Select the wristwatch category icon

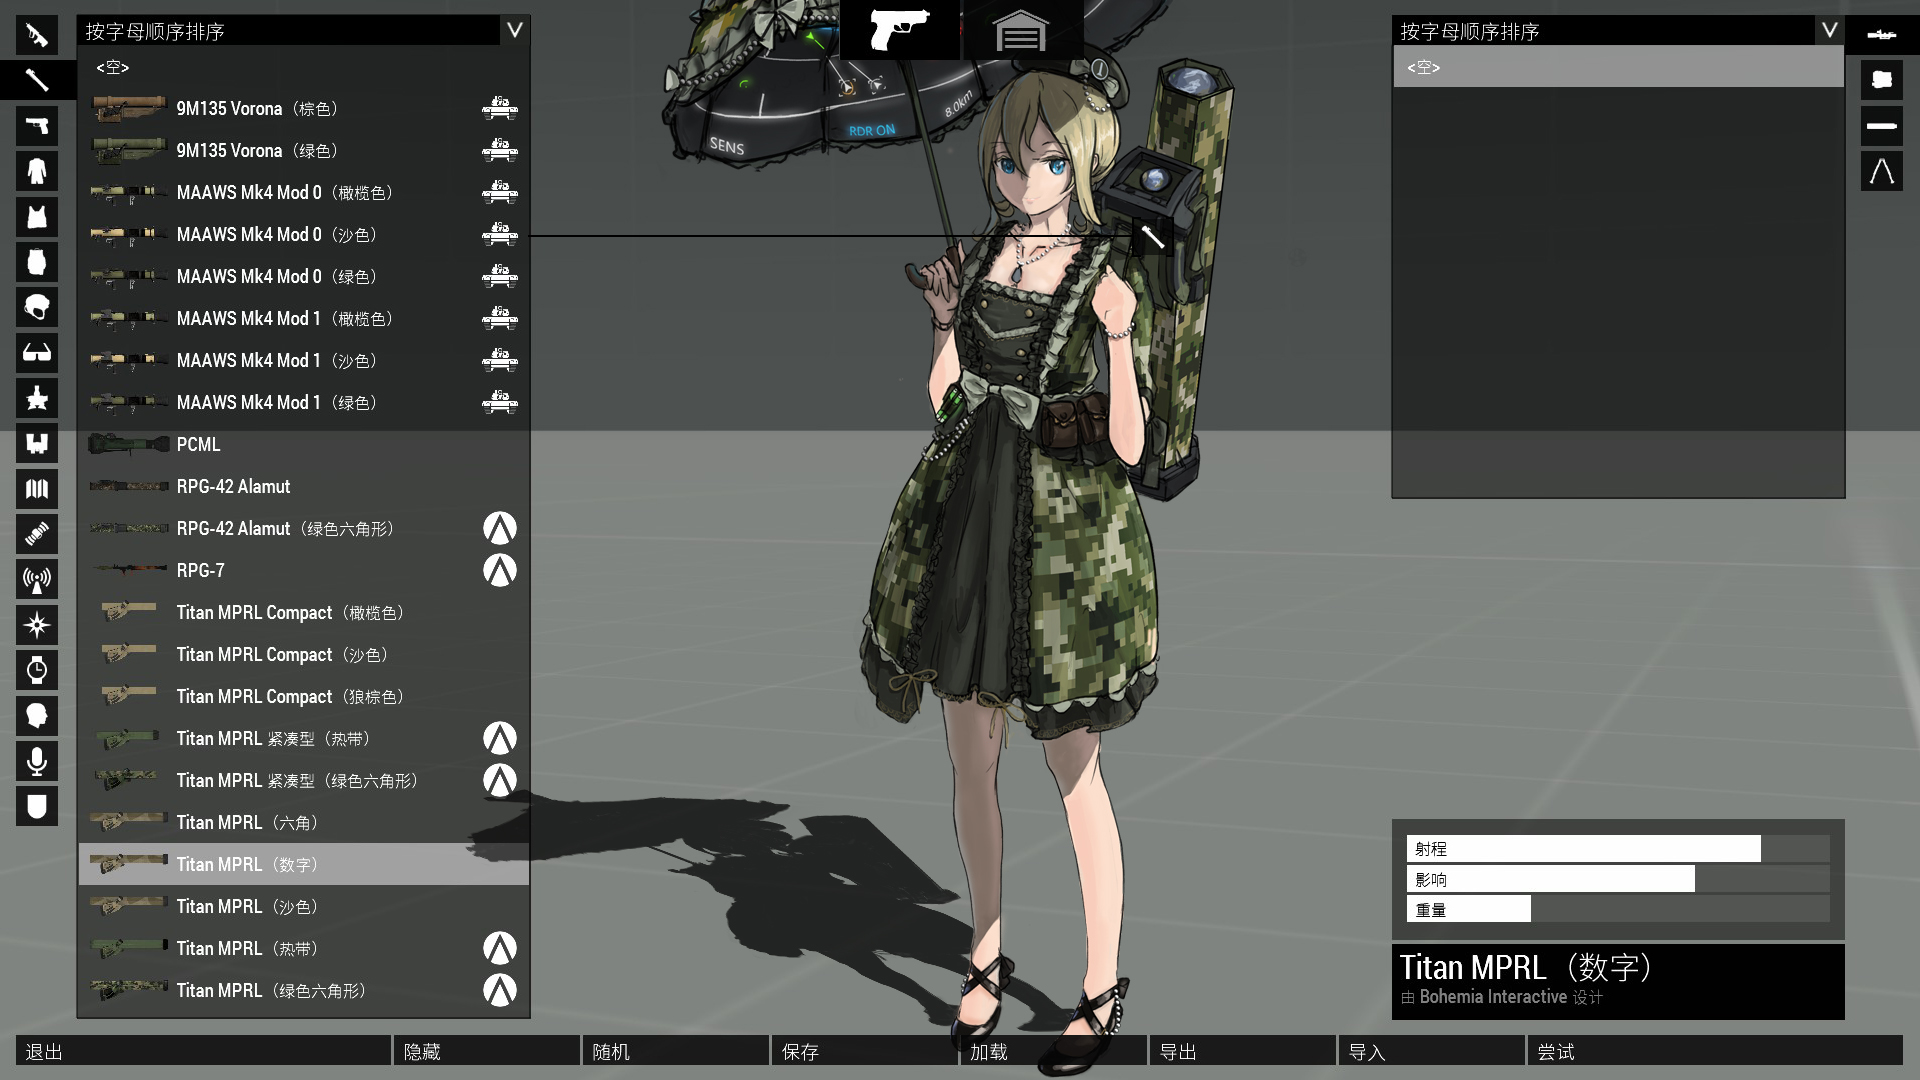coord(37,670)
